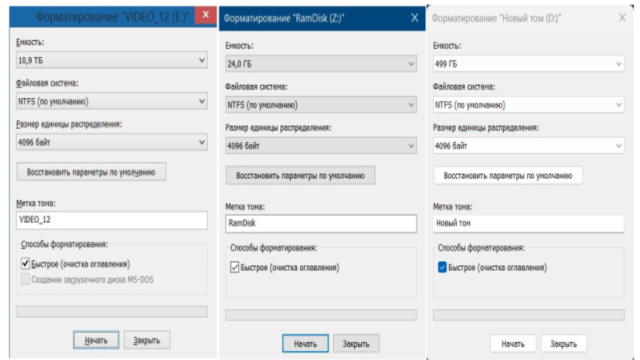The height and width of the screenshot is (360, 640).
Task: Uncheck the blue Быстрое checkbox for Новый том
Action: [442, 267]
